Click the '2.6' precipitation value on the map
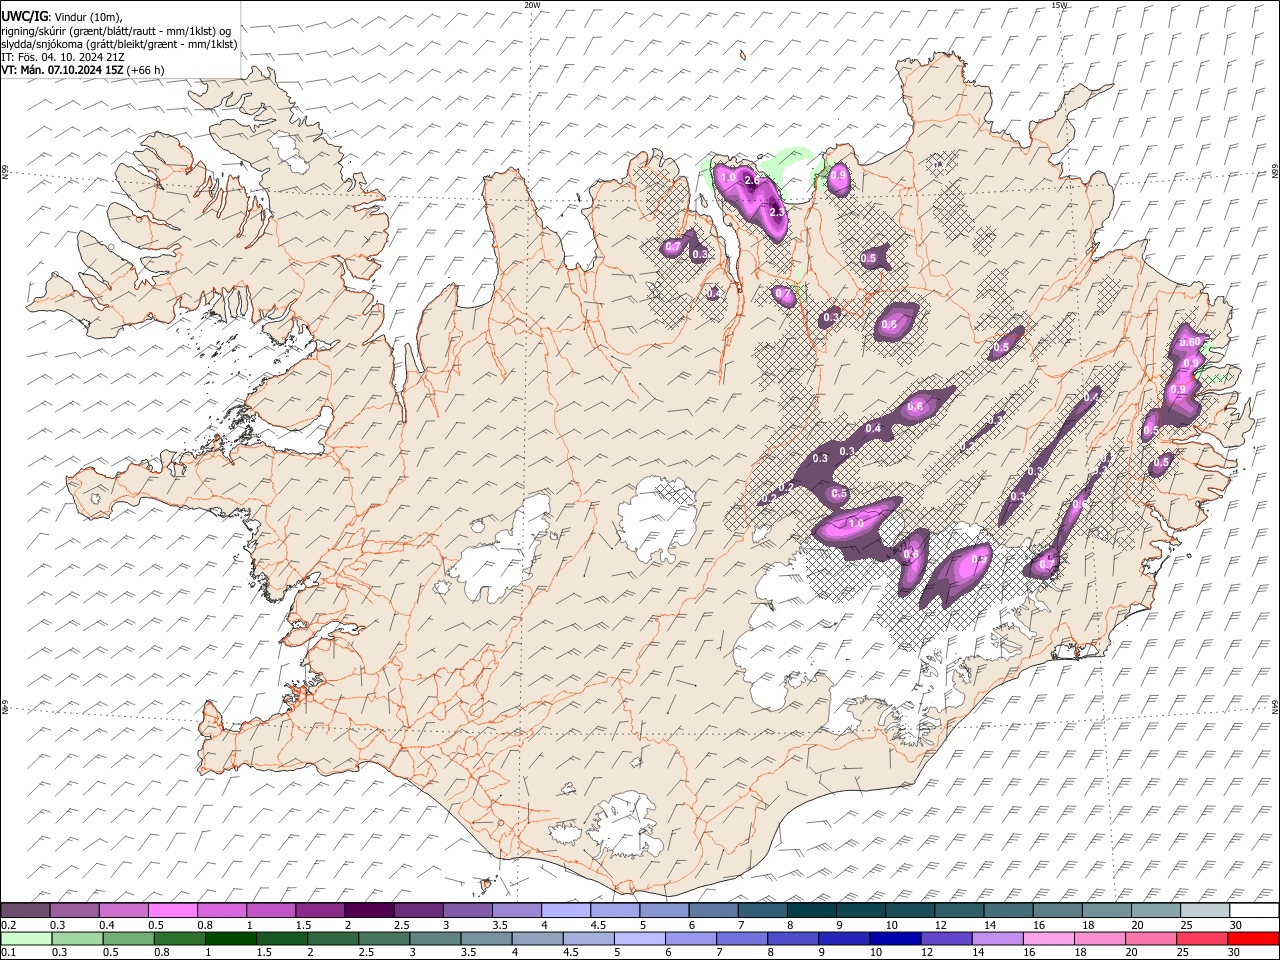 (x=753, y=180)
